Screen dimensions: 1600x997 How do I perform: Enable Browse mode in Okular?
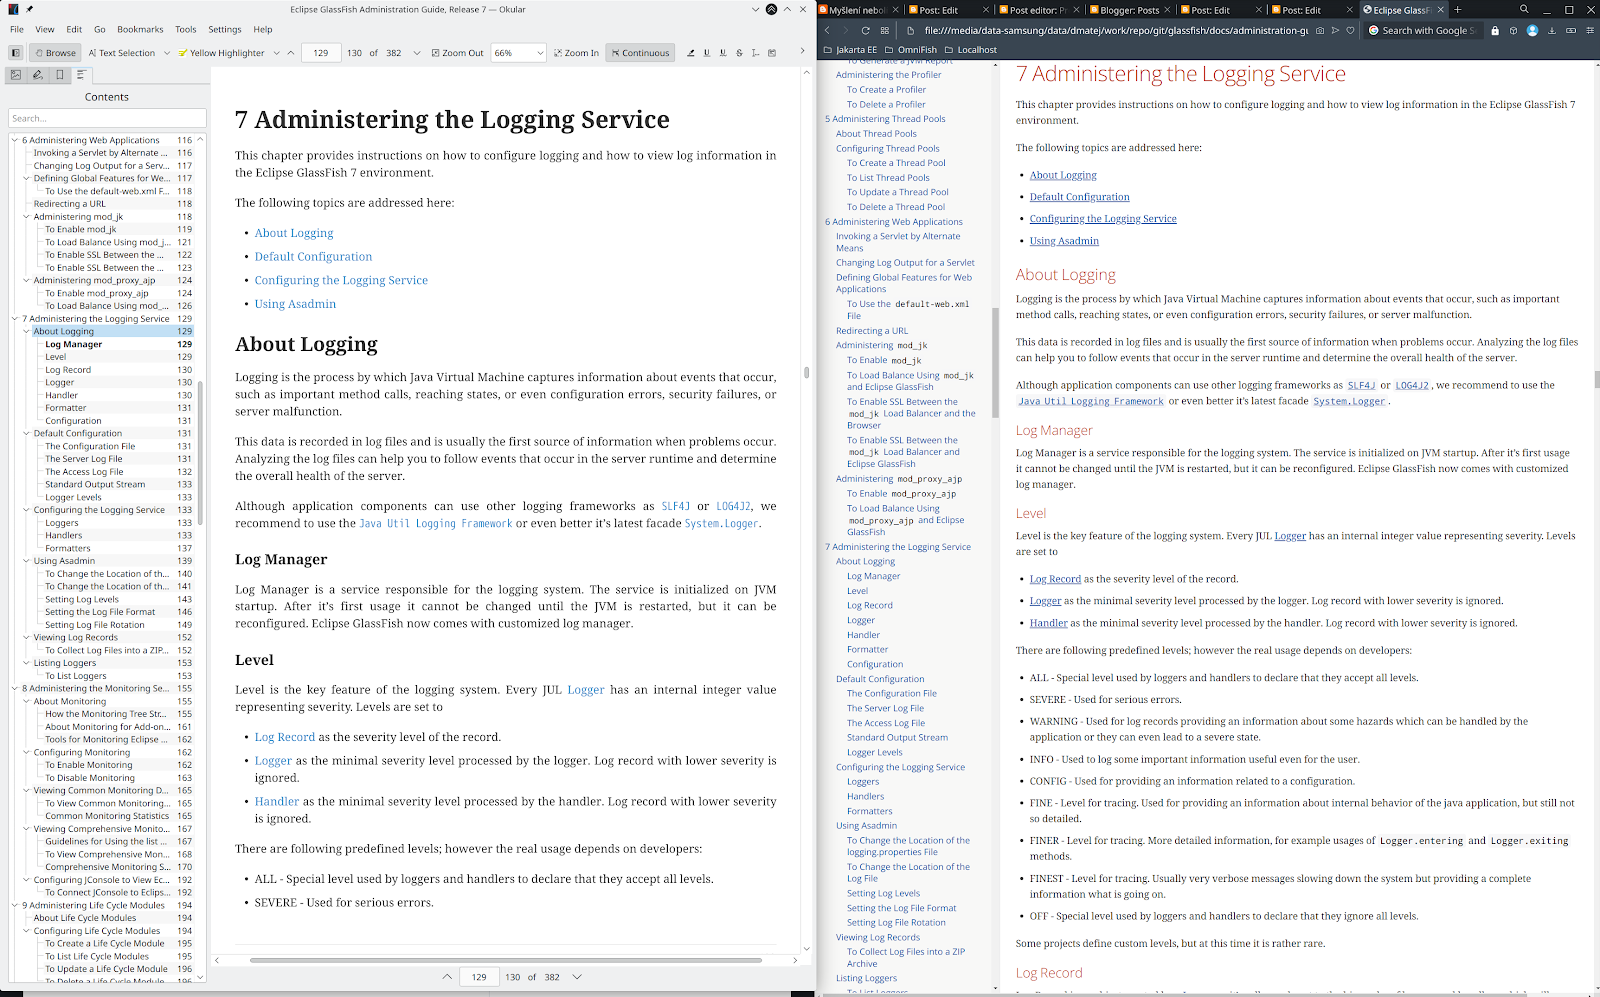pos(56,53)
